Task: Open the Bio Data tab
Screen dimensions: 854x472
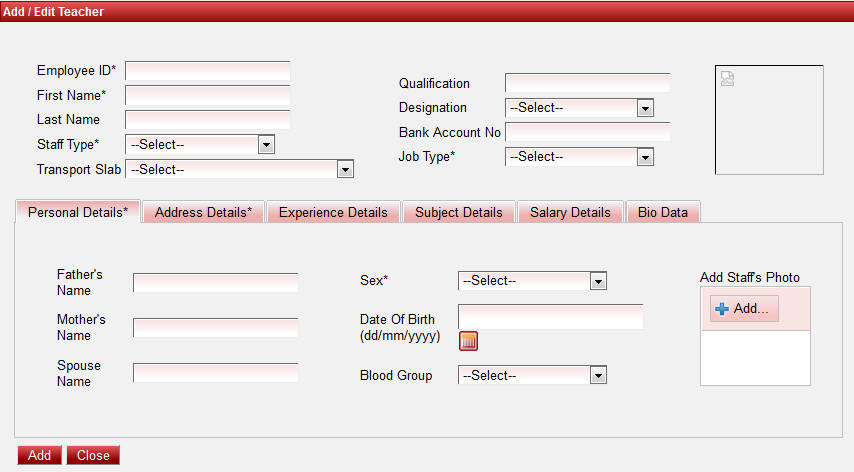Action: pyautogui.click(x=663, y=213)
